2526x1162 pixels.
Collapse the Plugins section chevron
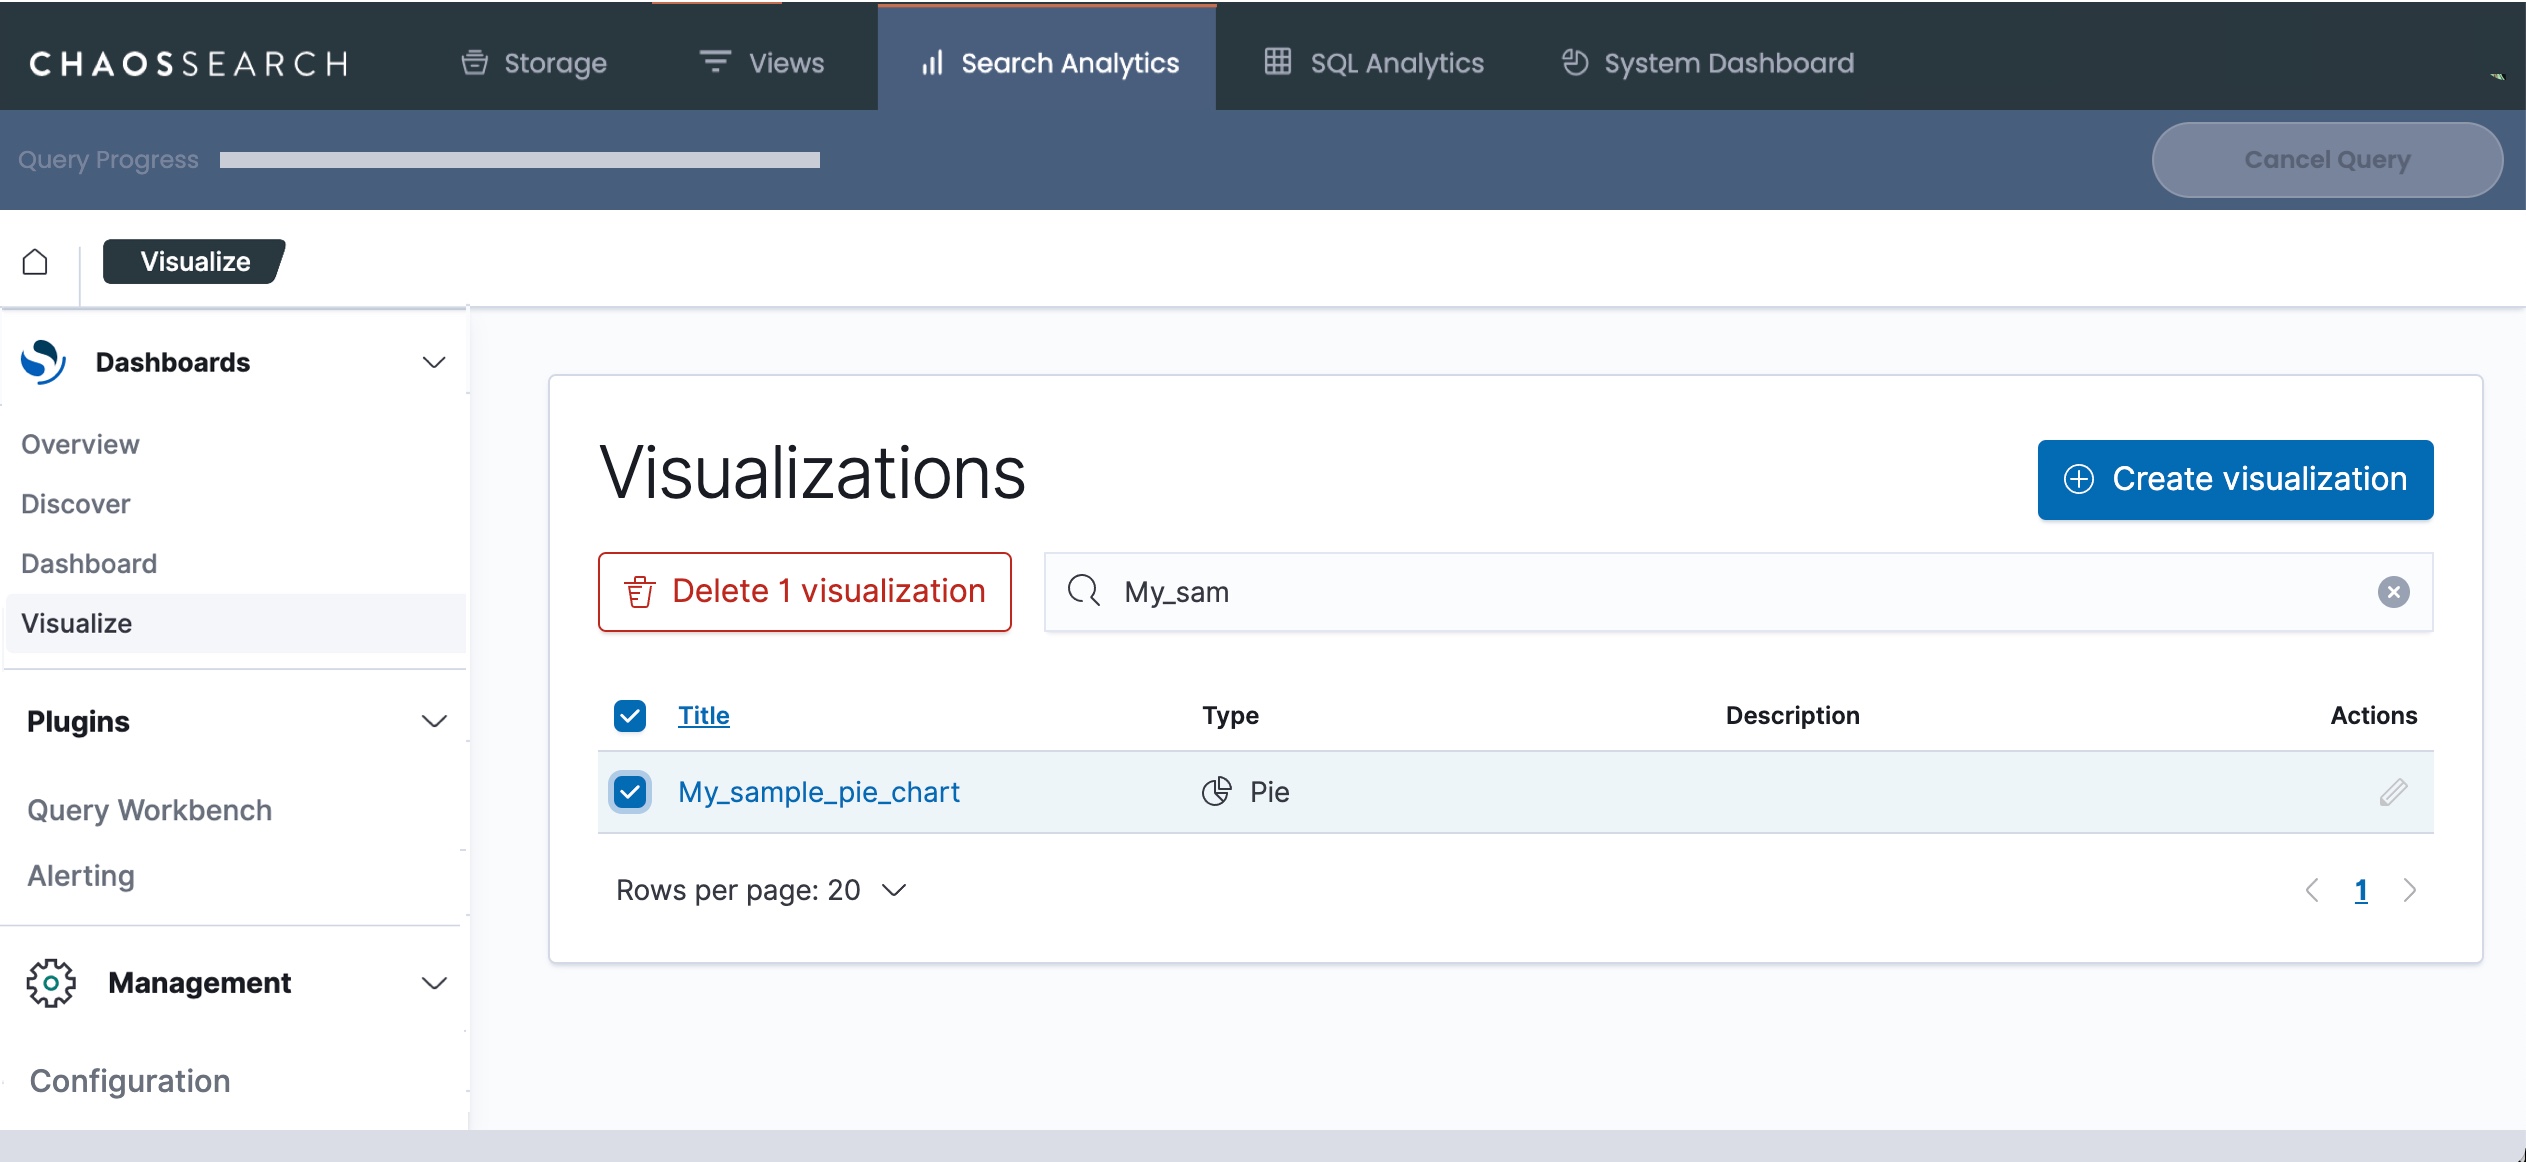tap(434, 721)
